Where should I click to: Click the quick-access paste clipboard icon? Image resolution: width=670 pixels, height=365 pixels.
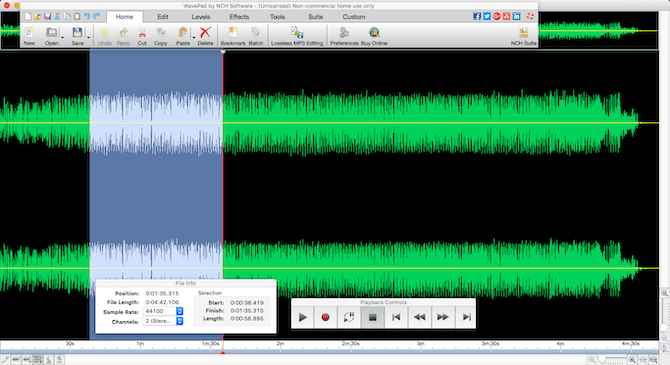click(x=77, y=16)
